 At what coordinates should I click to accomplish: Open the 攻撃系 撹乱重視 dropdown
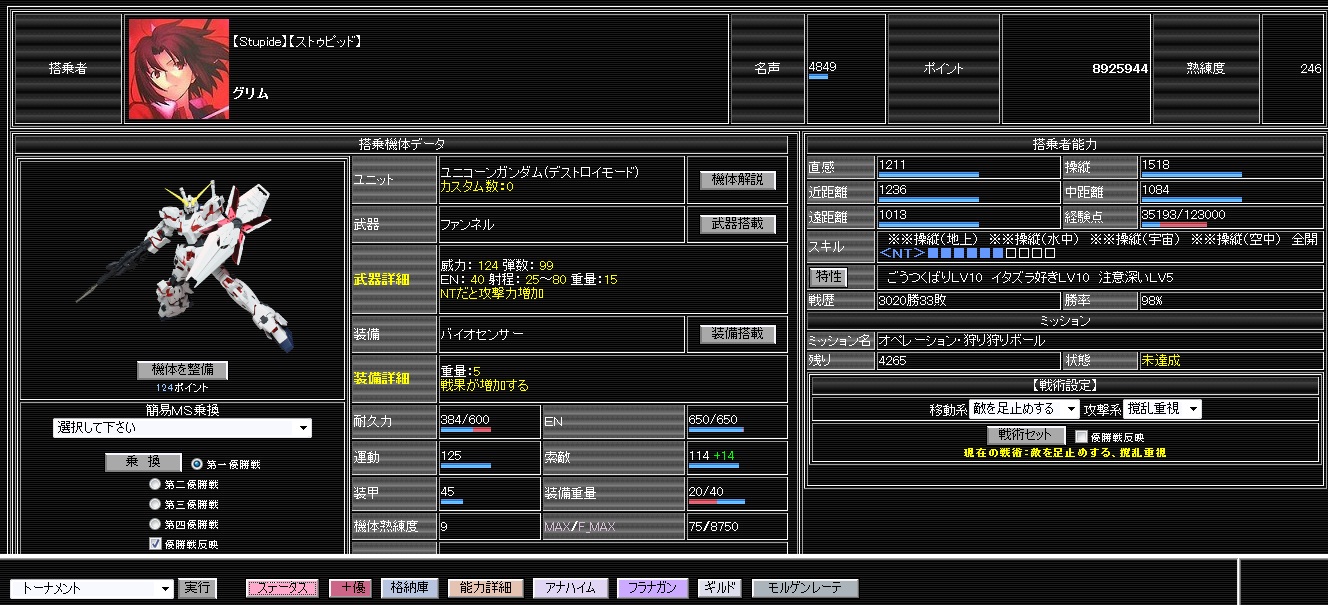tap(1162, 409)
